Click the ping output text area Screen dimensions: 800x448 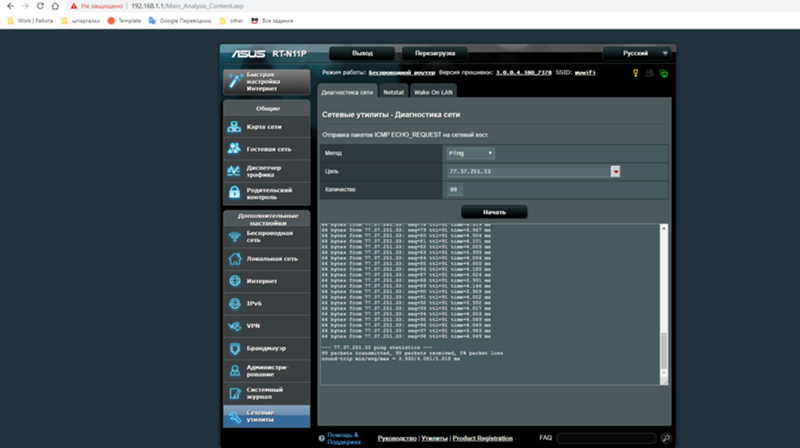pyautogui.click(x=490, y=304)
